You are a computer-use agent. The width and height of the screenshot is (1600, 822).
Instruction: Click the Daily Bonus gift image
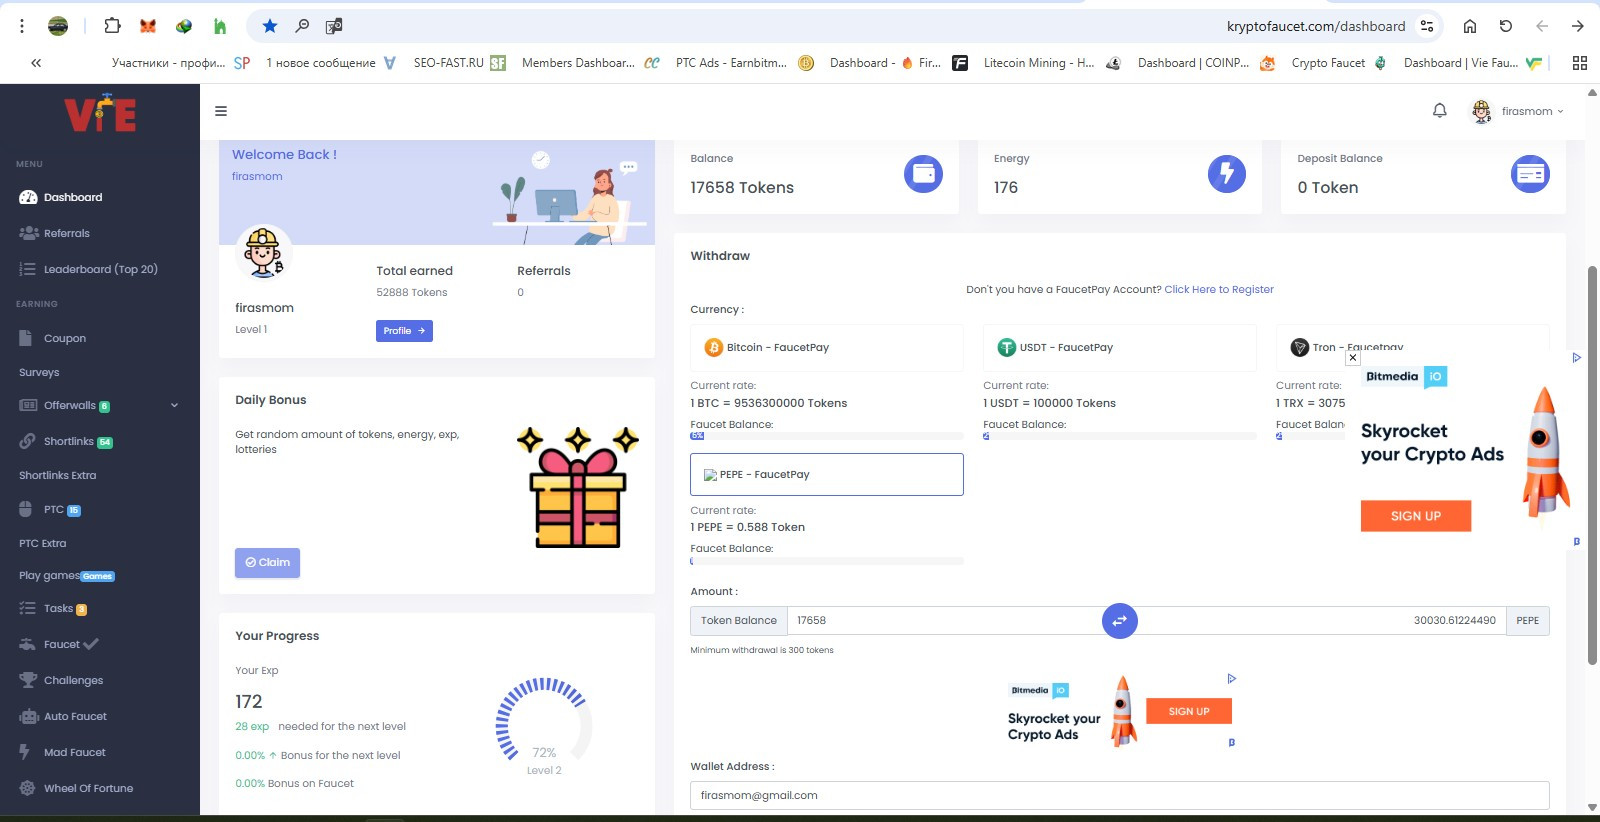(578, 487)
